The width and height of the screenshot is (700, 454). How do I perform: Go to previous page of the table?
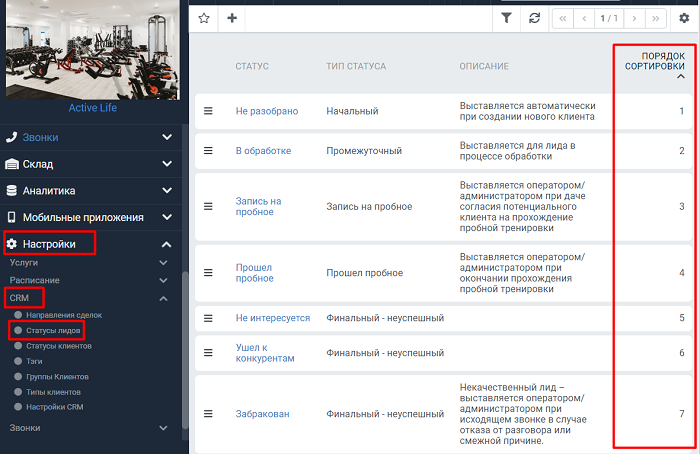tap(584, 19)
